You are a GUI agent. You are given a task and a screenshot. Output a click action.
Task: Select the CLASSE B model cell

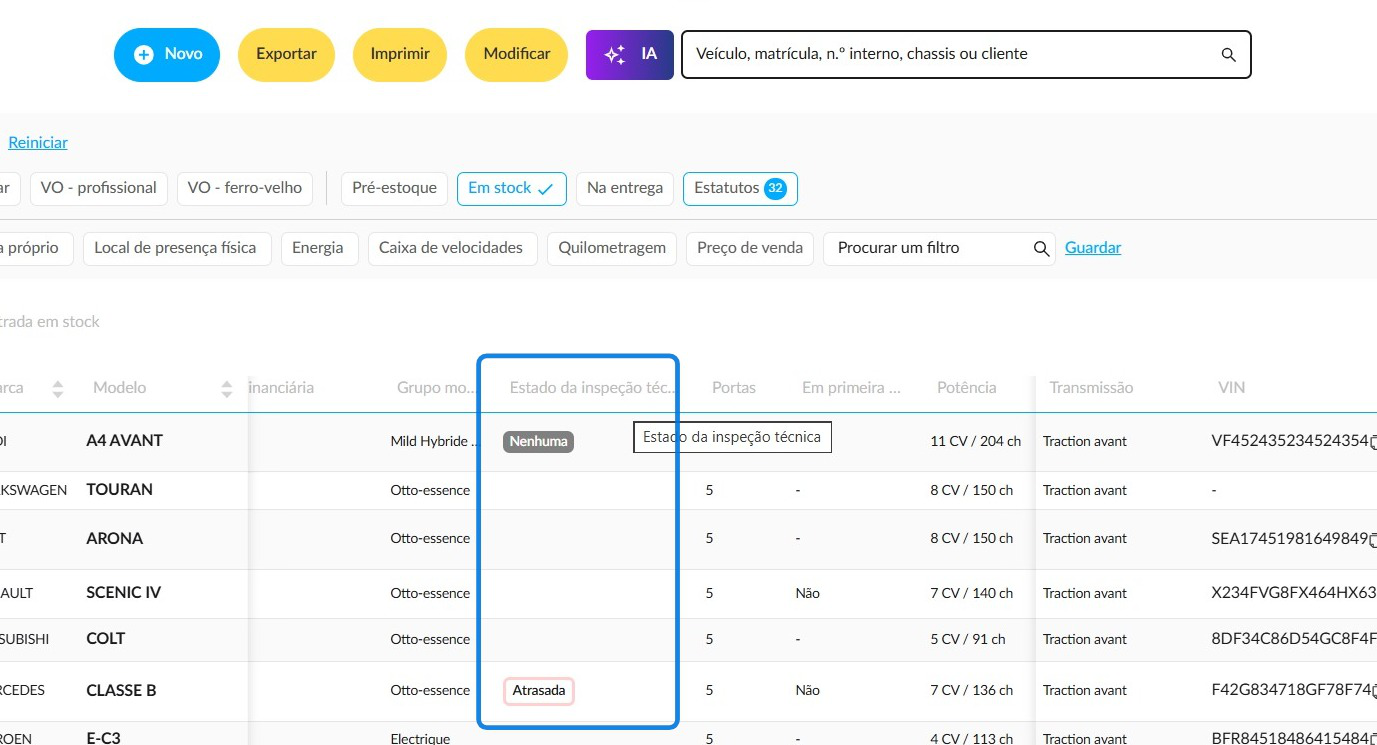[x=122, y=691]
